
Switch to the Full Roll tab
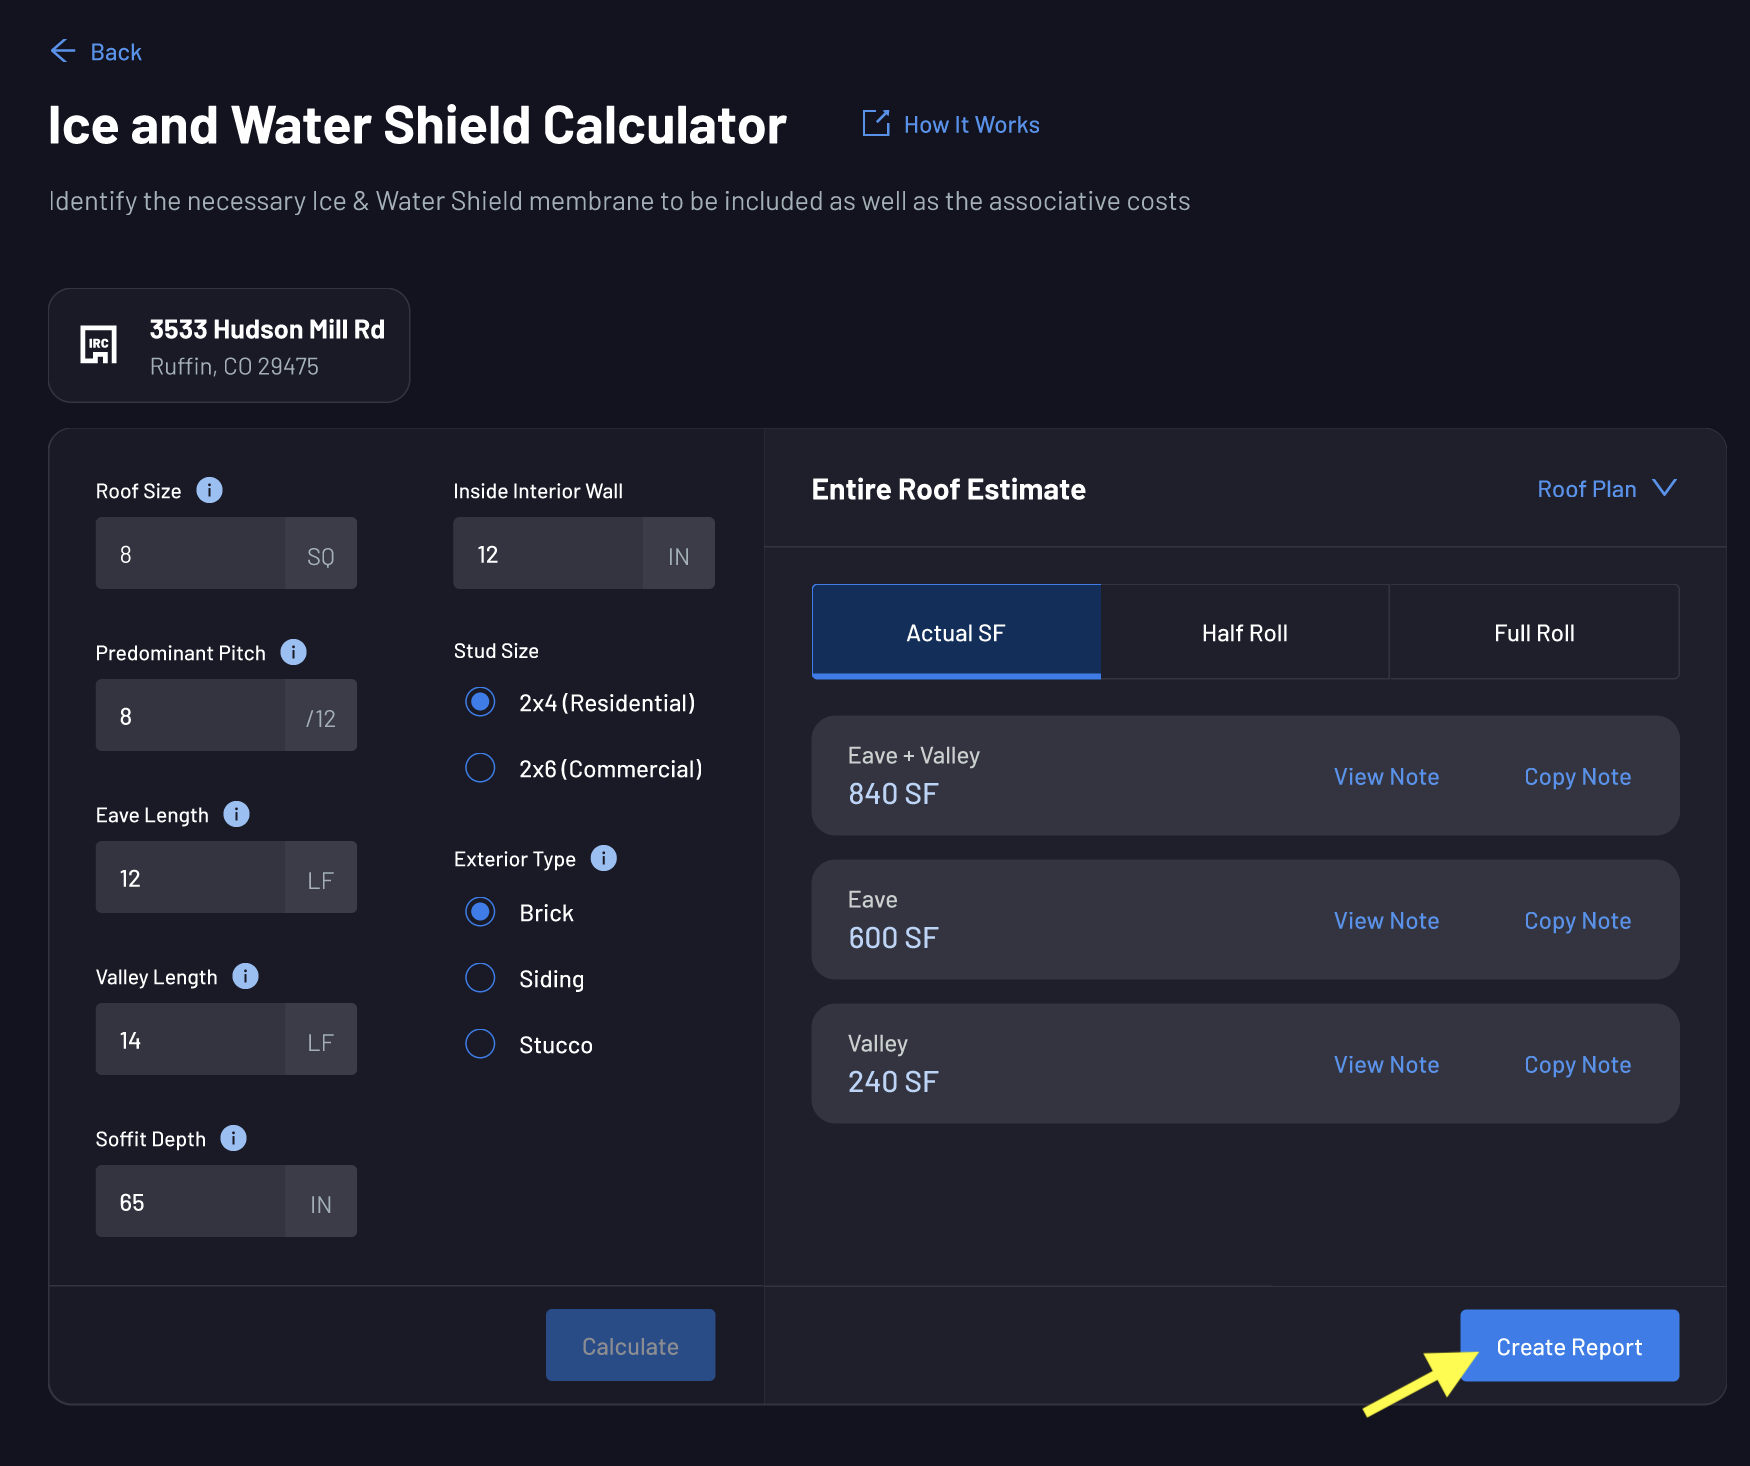tap(1534, 632)
